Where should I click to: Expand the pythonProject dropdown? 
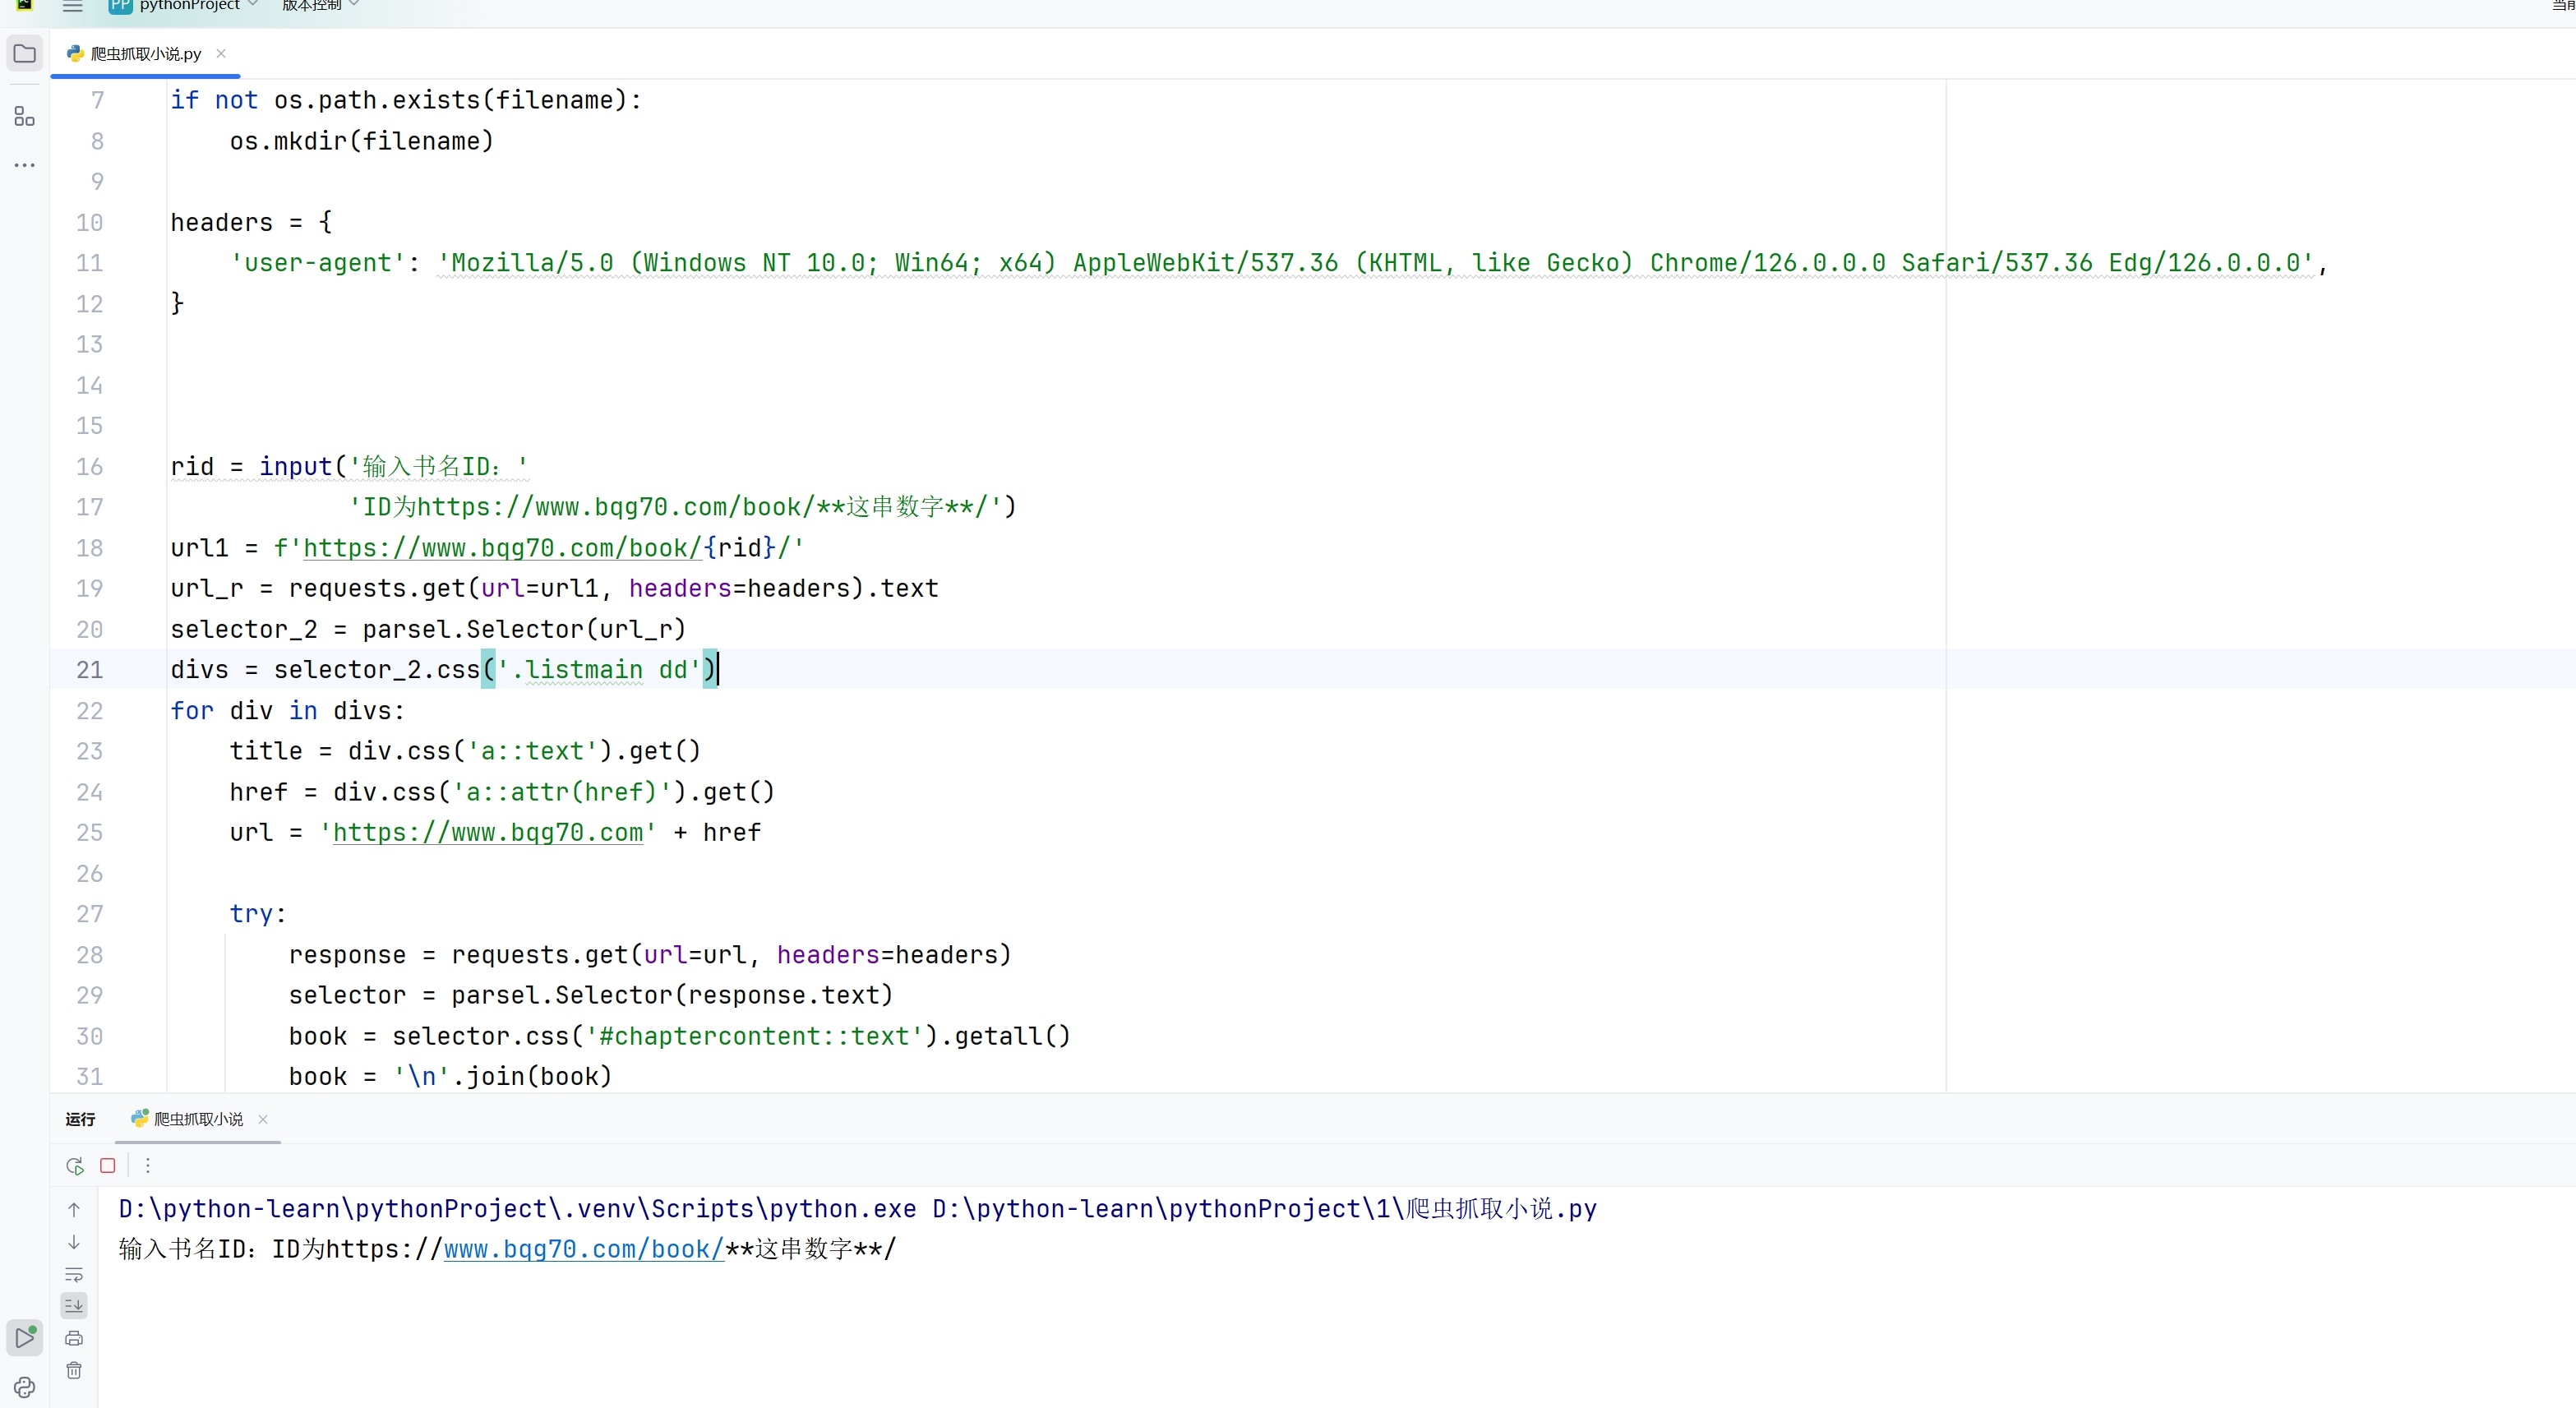[x=184, y=6]
